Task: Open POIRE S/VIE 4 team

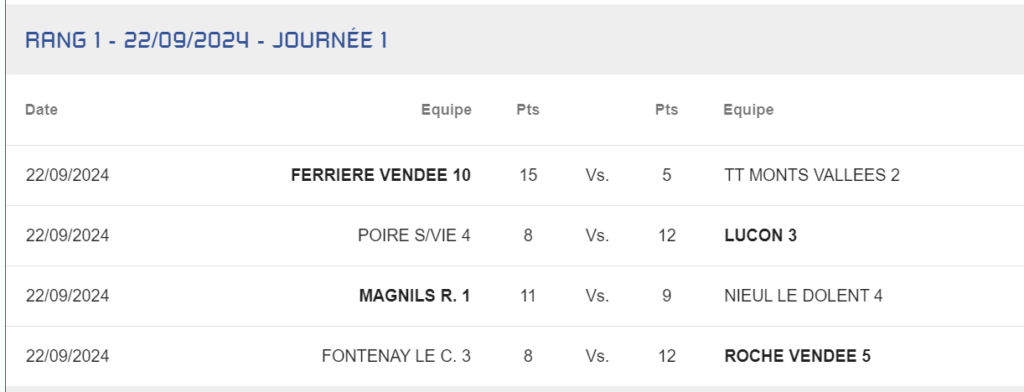Action: pyautogui.click(x=414, y=235)
